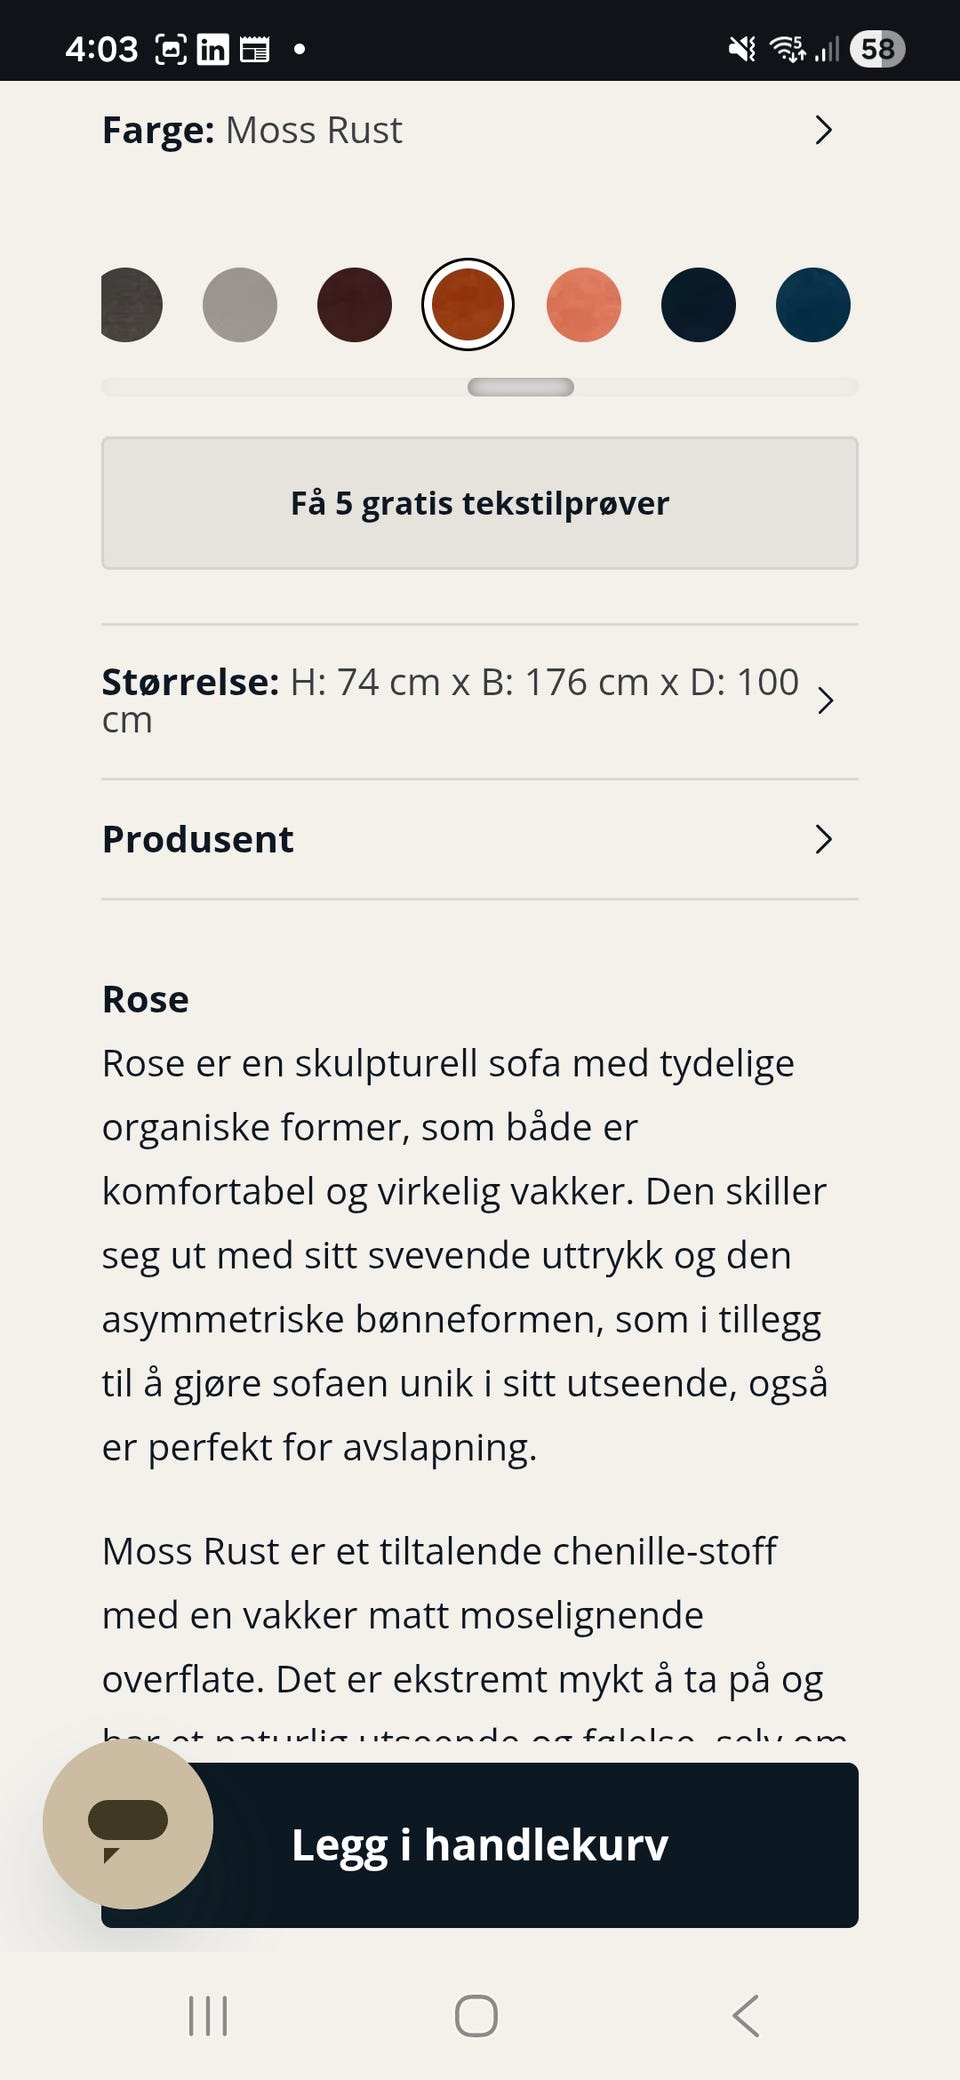Select the teal blue fabric swatch
Viewport: 960px width, 2080px height.
tap(813, 305)
